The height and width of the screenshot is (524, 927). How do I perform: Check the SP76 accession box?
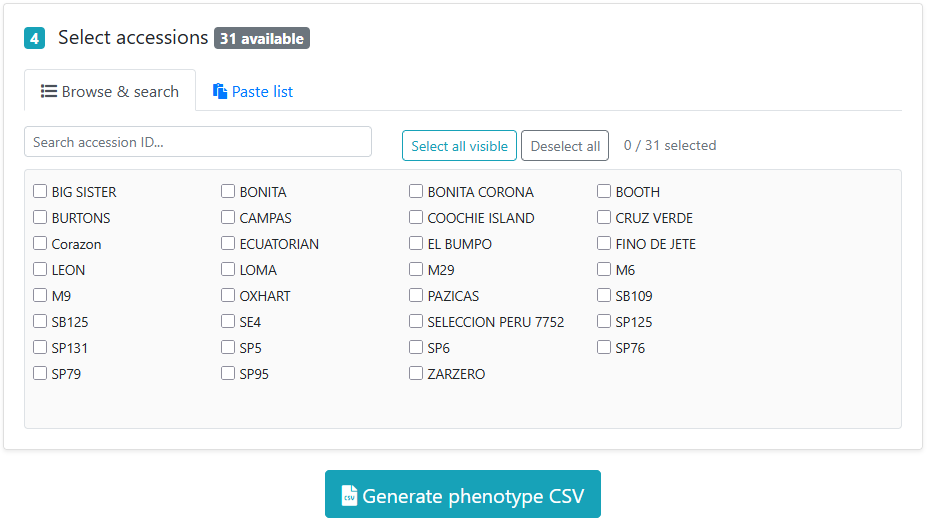(604, 347)
